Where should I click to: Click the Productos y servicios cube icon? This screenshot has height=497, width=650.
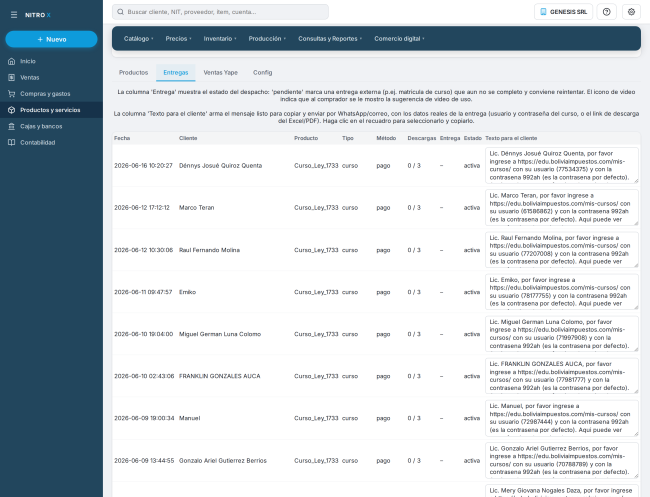pyautogui.click(x=12, y=110)
